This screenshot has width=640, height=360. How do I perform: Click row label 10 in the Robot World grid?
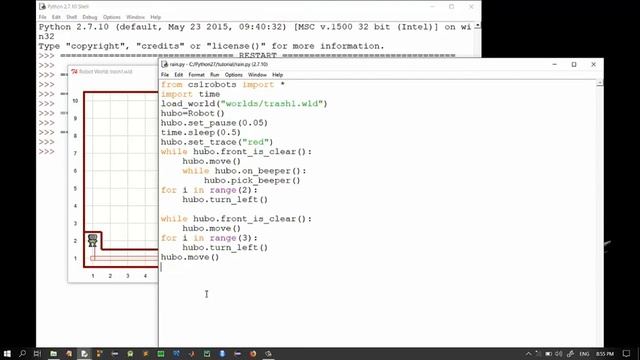(x=75, y=101)
